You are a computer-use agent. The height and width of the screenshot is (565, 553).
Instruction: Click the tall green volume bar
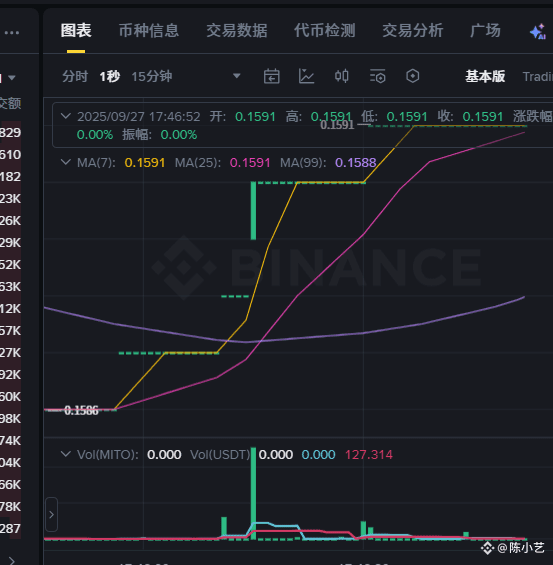(253, 493)
